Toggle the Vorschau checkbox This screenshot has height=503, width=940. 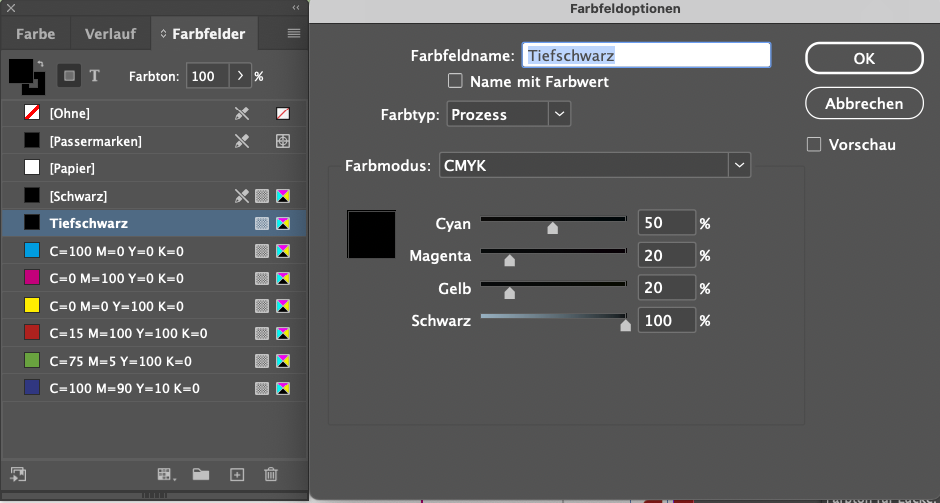point(814,144)
